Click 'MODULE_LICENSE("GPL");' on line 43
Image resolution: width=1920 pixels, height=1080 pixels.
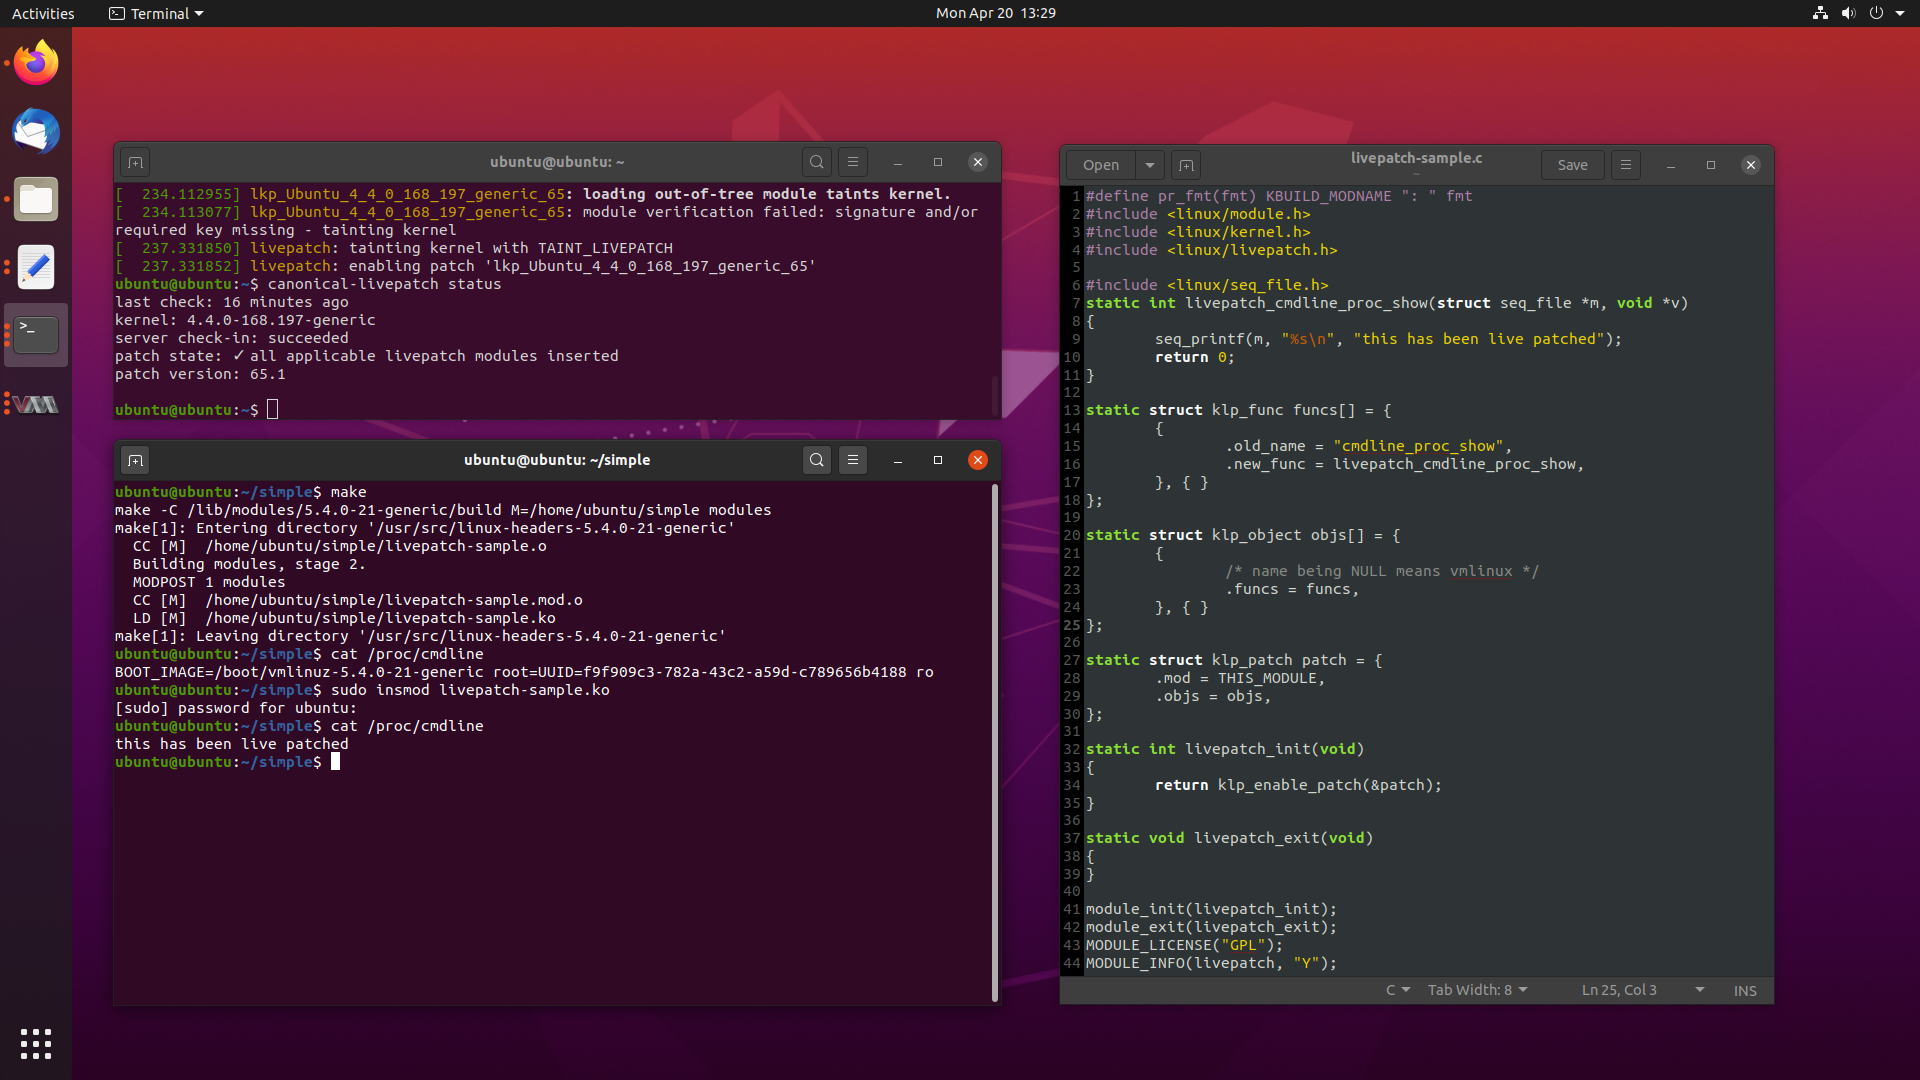(1184, 945)
